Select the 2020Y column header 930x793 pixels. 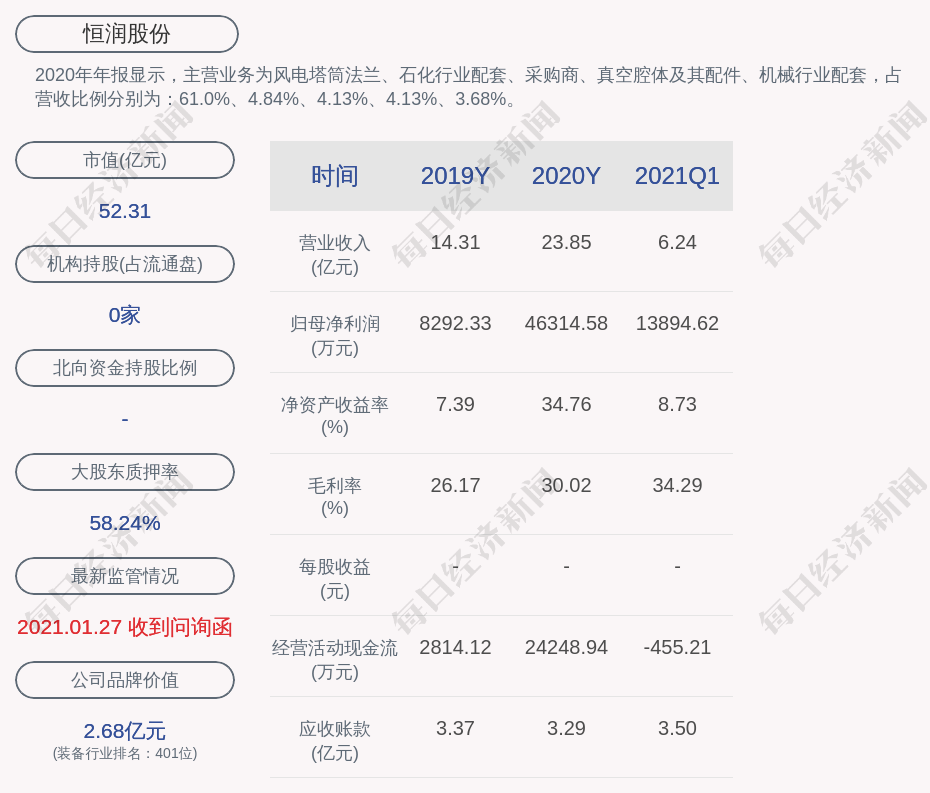[x=566, y=176]
